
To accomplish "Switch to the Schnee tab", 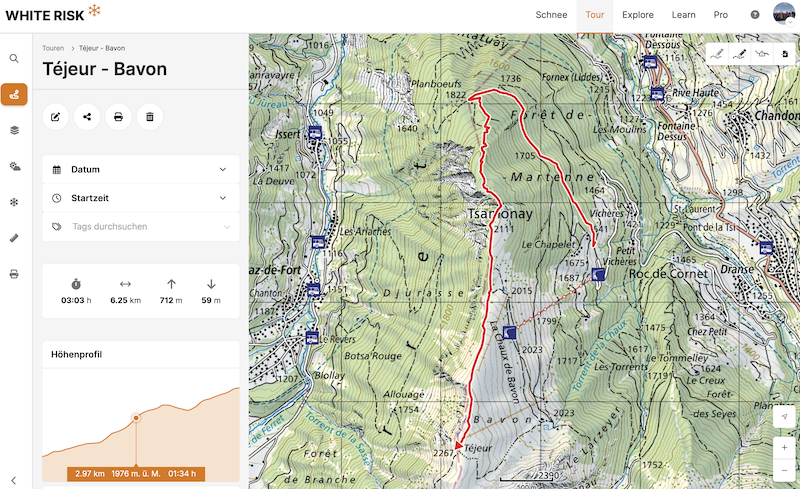I will tap(552, 15).
